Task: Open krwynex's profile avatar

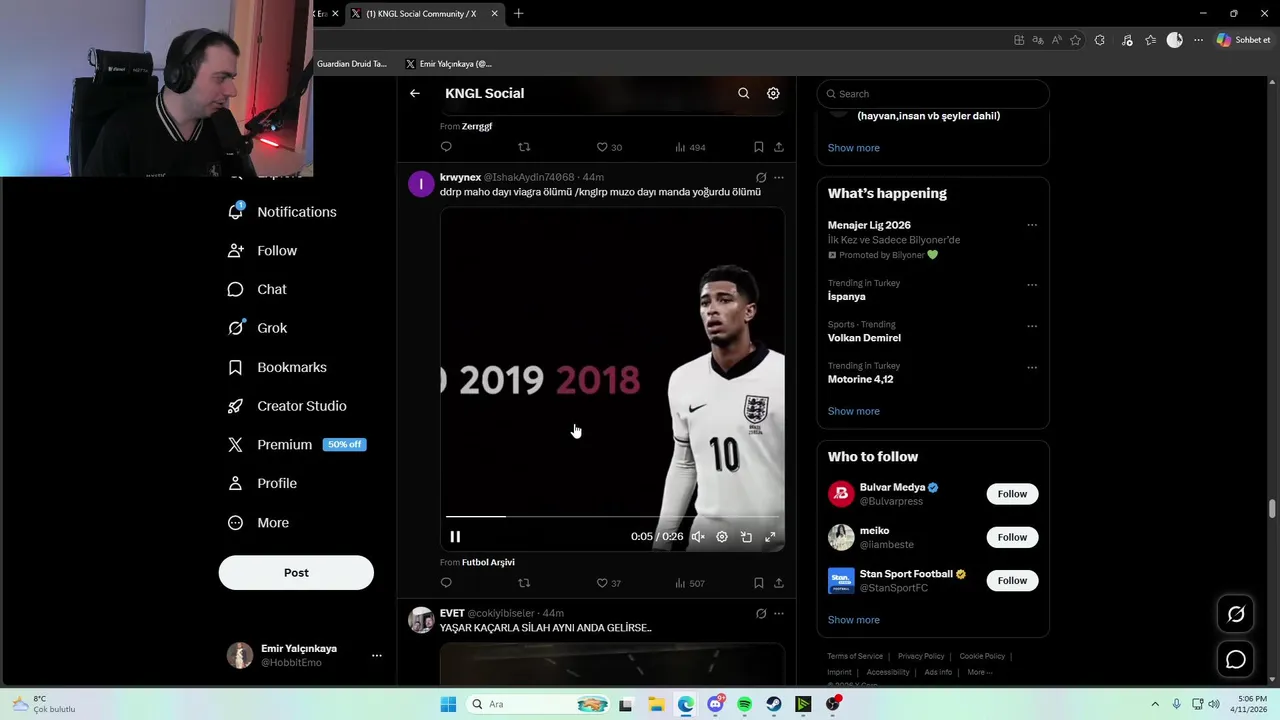Action: [x=421, y=184]
